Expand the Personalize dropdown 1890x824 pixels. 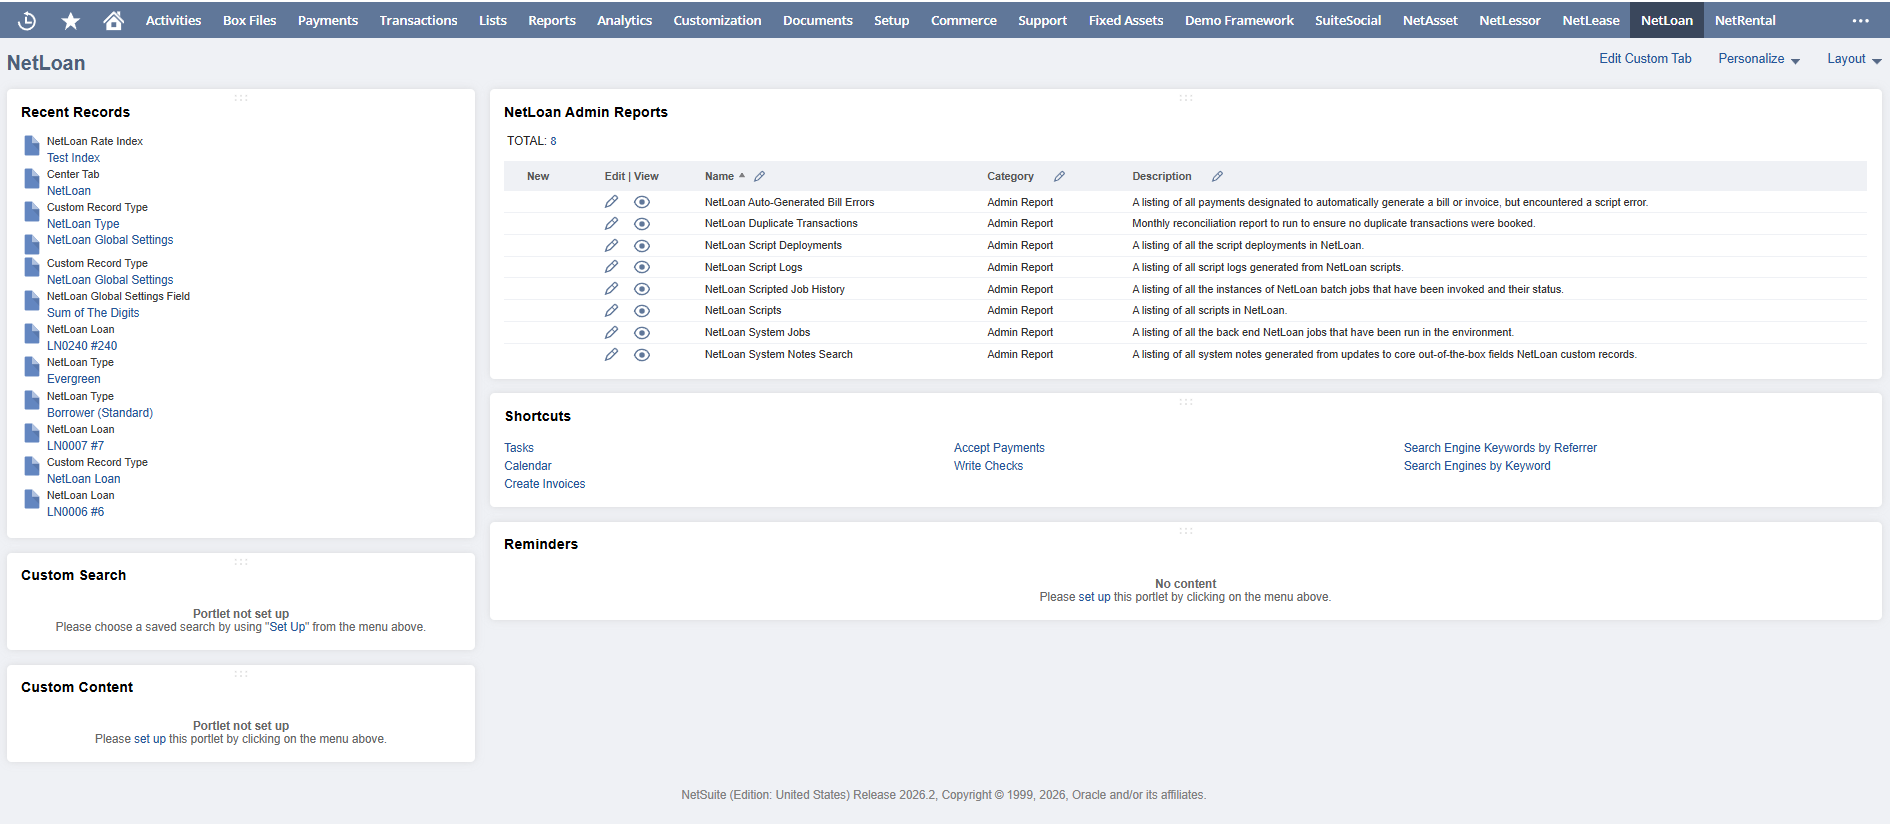click(x=1759, y=59)
